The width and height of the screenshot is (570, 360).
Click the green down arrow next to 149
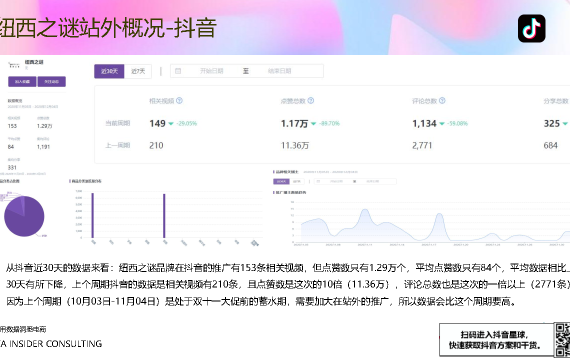point(170,124)
